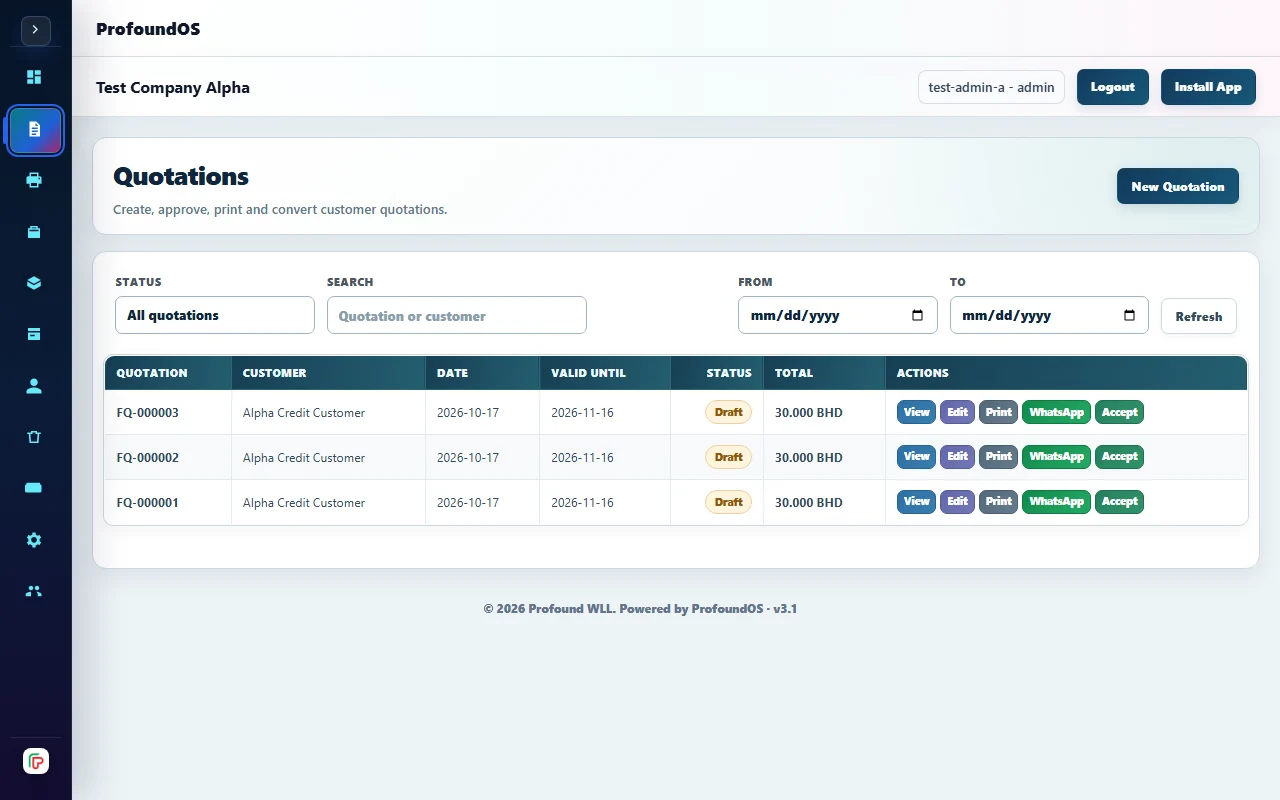Edit quotation FQ-000003
1280x800 pixels.
tap(957, 412)
